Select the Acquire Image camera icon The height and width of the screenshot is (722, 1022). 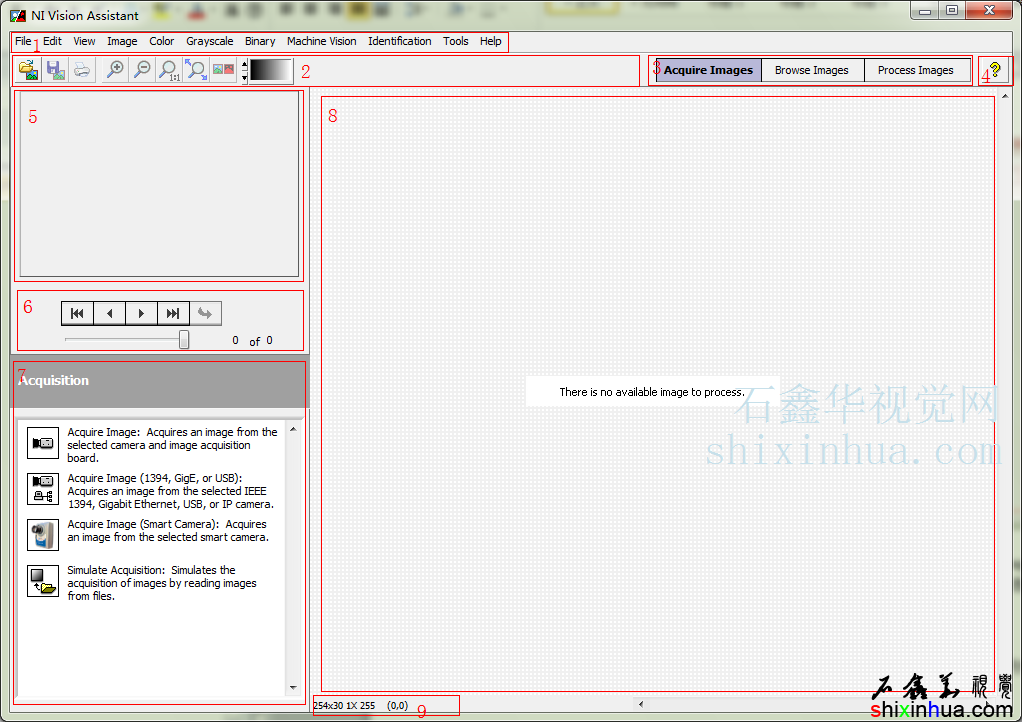pyautogui.click(x=43, y=442)
